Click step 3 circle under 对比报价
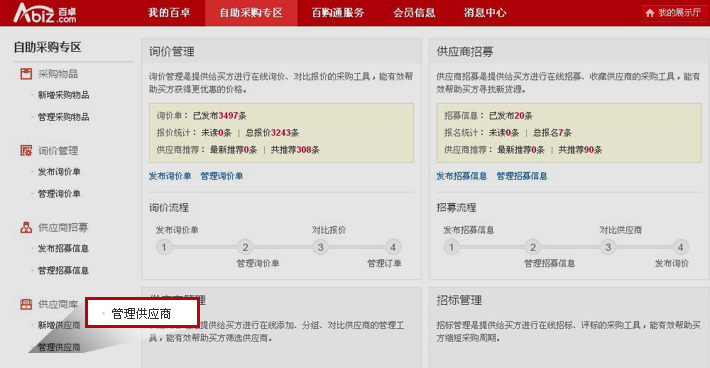The height and width of the screenshot is (368, 710). [321, 247]
